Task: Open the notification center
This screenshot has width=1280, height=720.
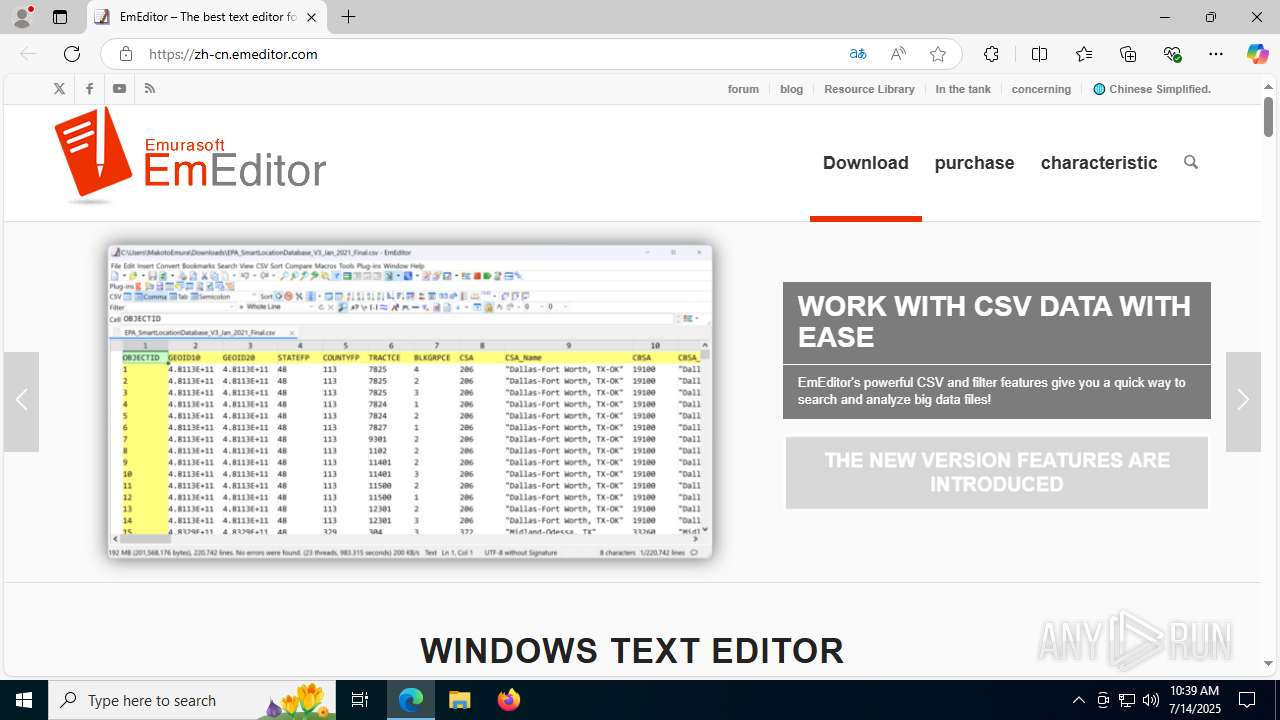Action: click(x=1247, y=700)
